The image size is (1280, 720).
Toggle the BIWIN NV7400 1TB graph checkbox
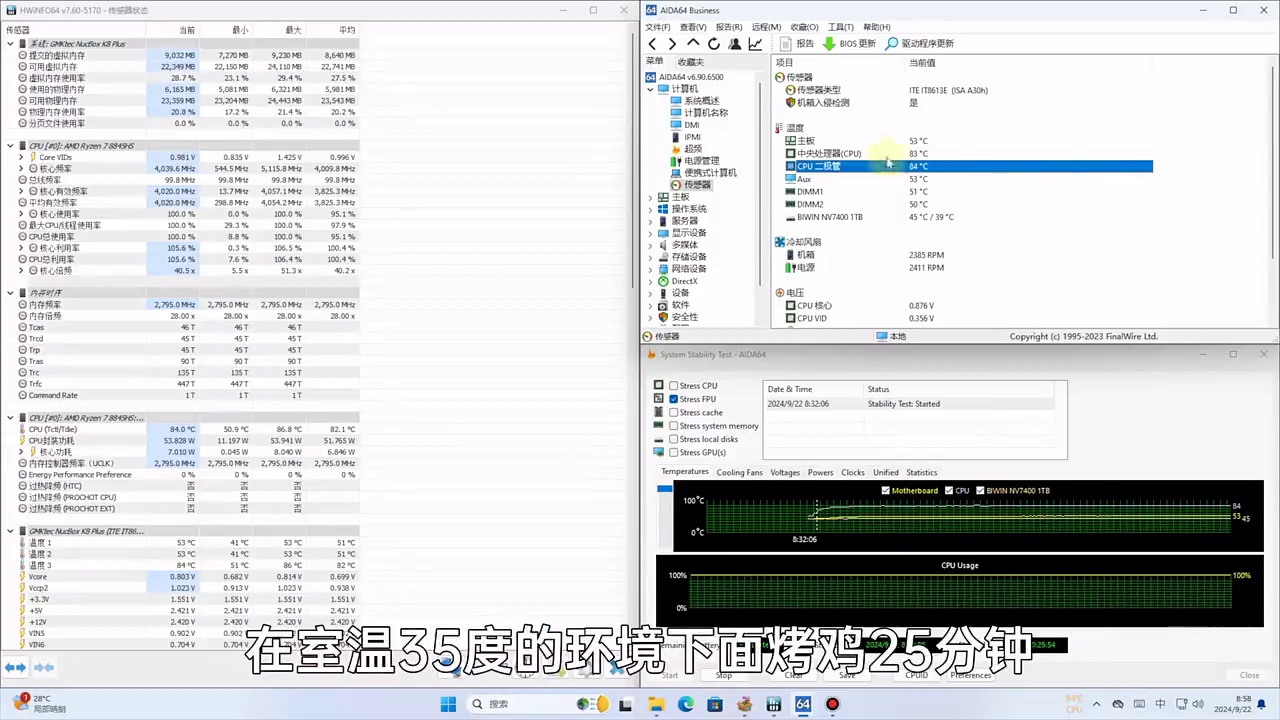[980, 491]
